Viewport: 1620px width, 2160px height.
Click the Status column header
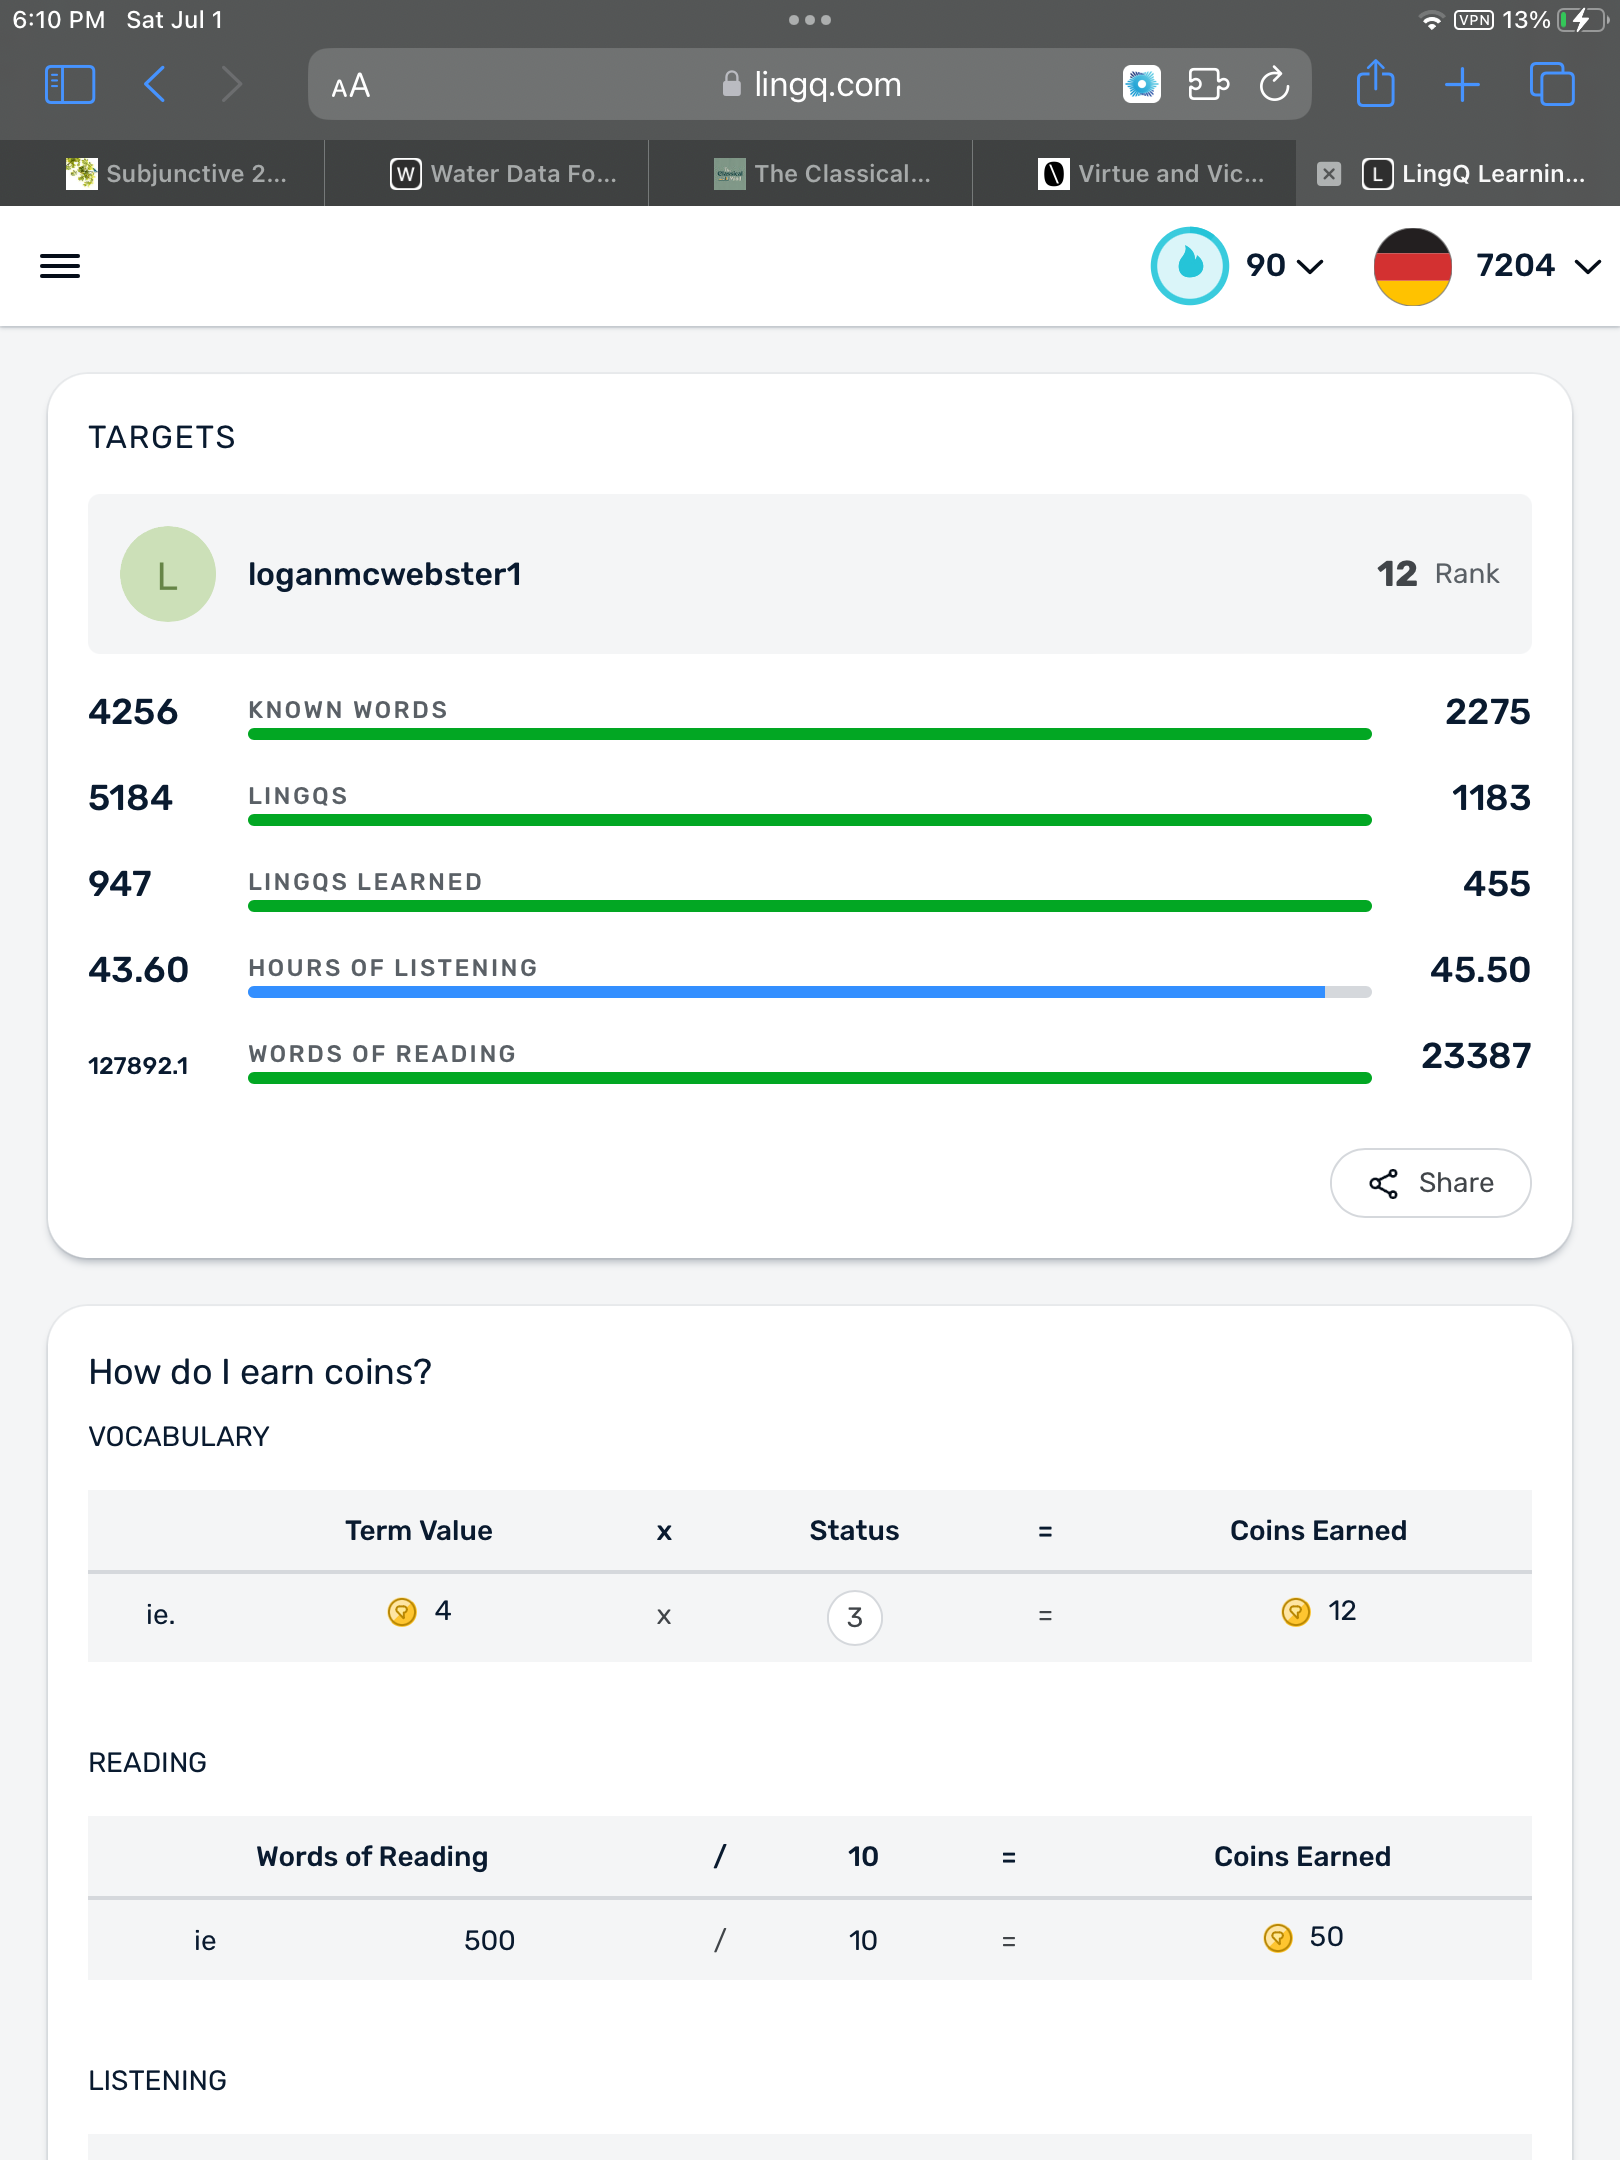tap(854, 1531)
